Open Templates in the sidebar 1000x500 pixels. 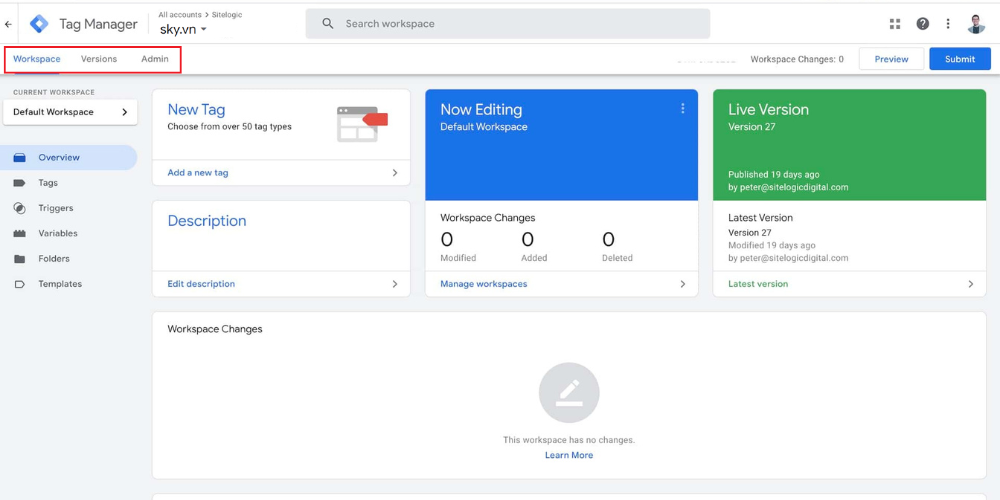point(60,284)
